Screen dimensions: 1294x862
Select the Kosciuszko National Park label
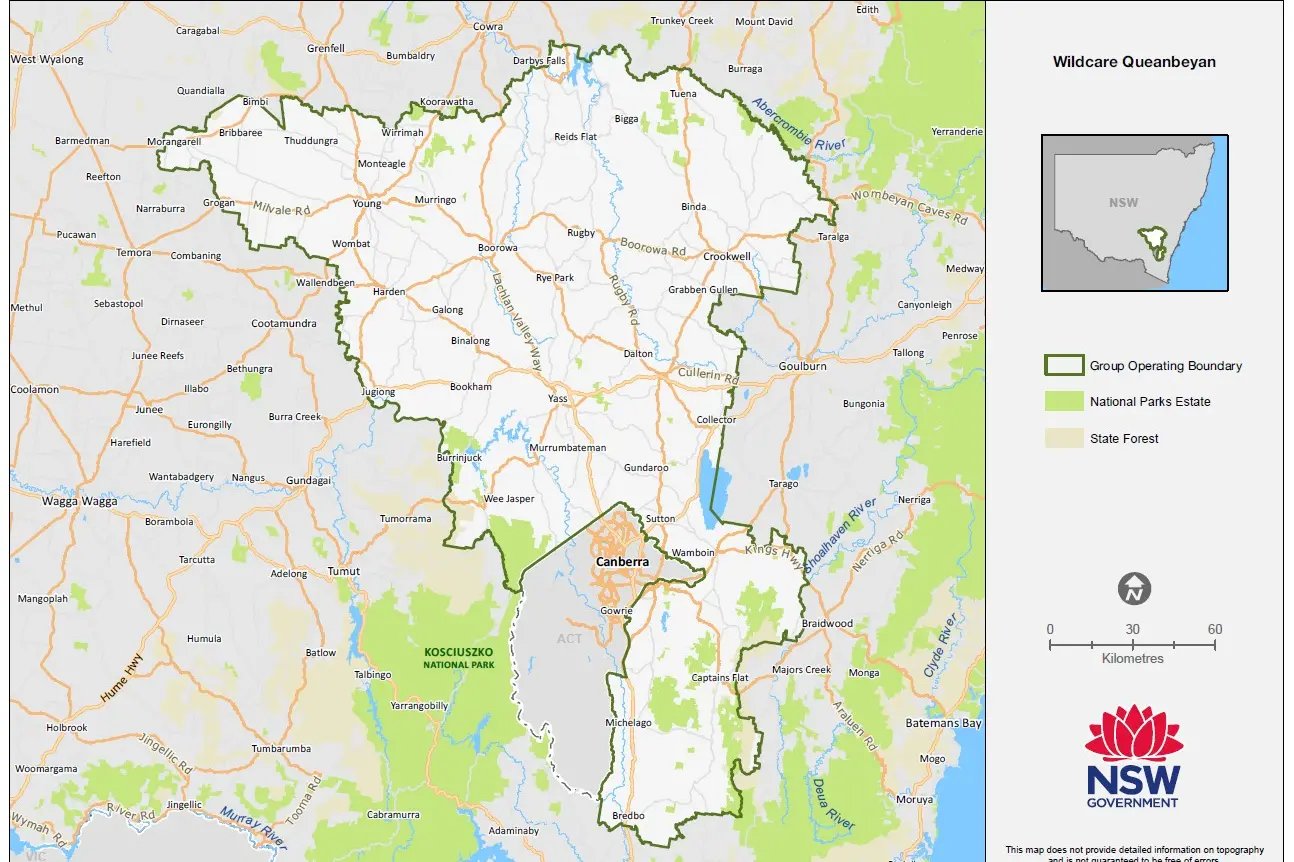(460, 657)
